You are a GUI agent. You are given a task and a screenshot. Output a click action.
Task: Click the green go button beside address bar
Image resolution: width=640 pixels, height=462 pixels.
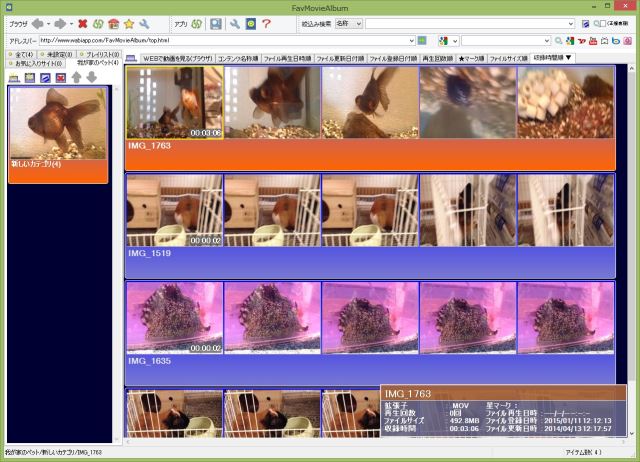click(422, 40)
